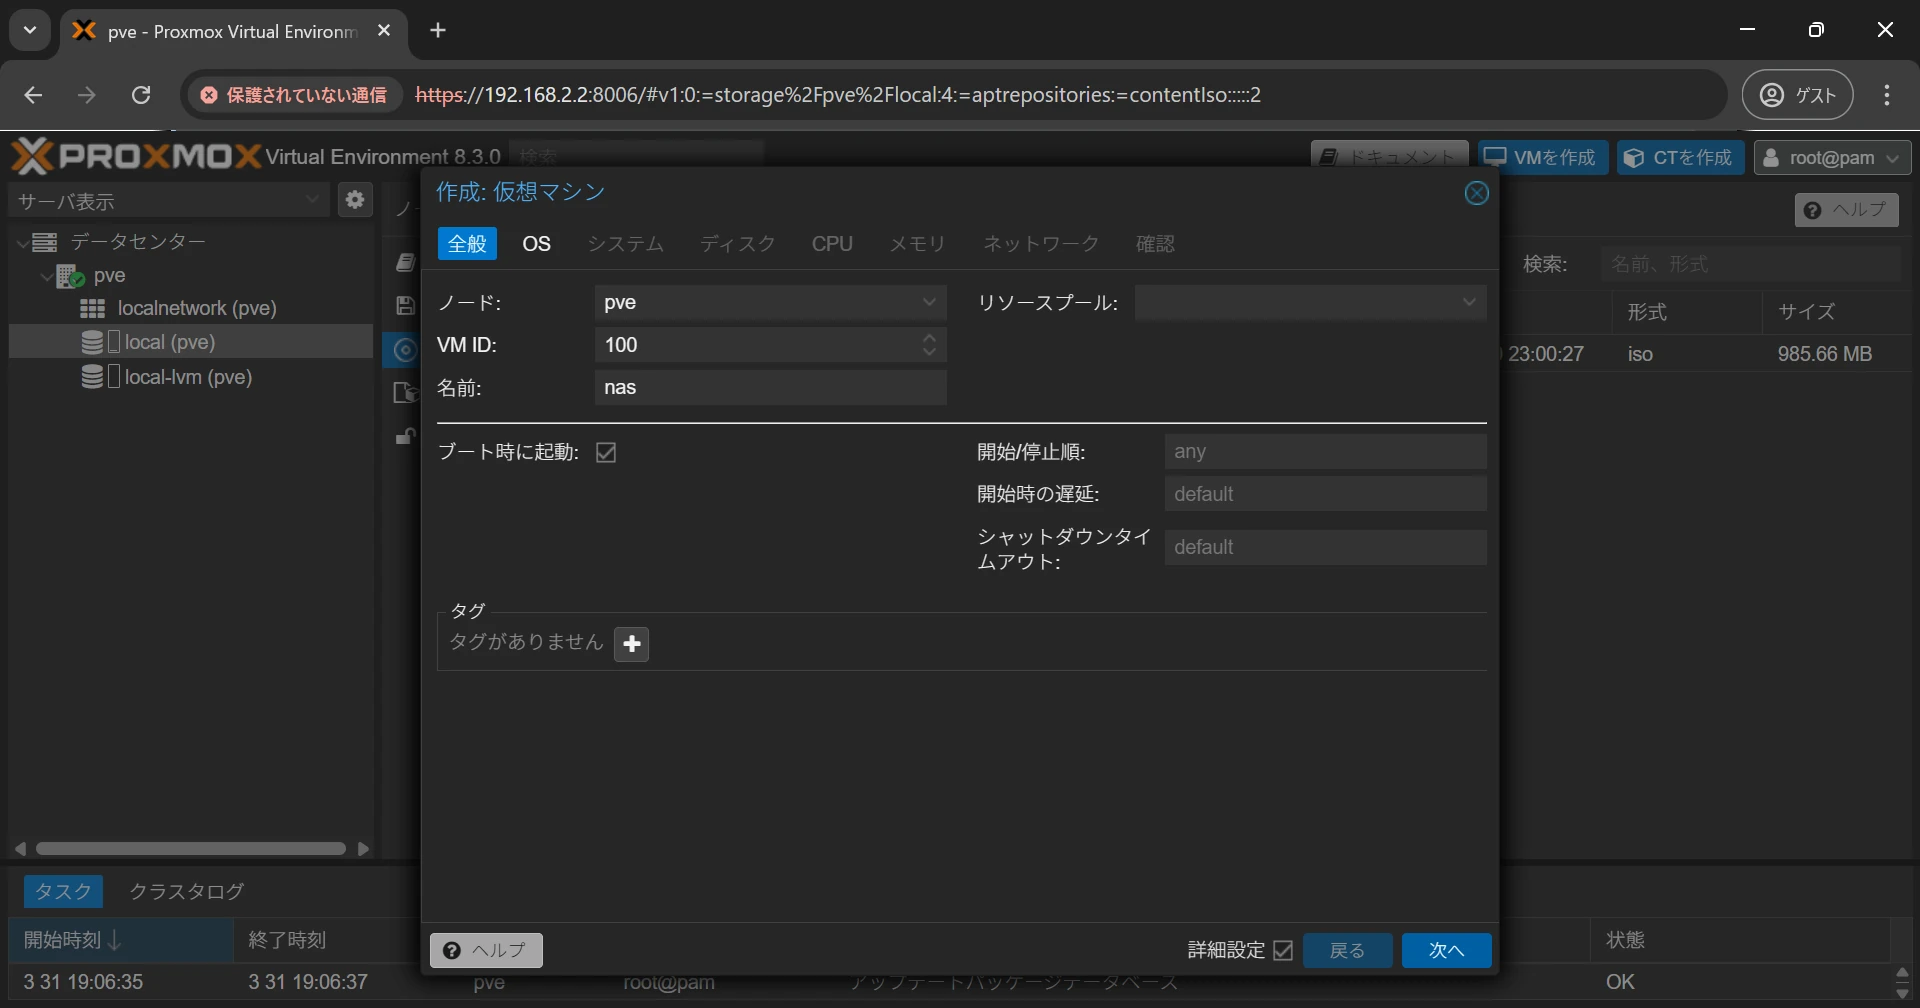Click the right arrow of tree scrollbar
The width and height of the screenshot is (1920, 1008).
click(363, 849)
